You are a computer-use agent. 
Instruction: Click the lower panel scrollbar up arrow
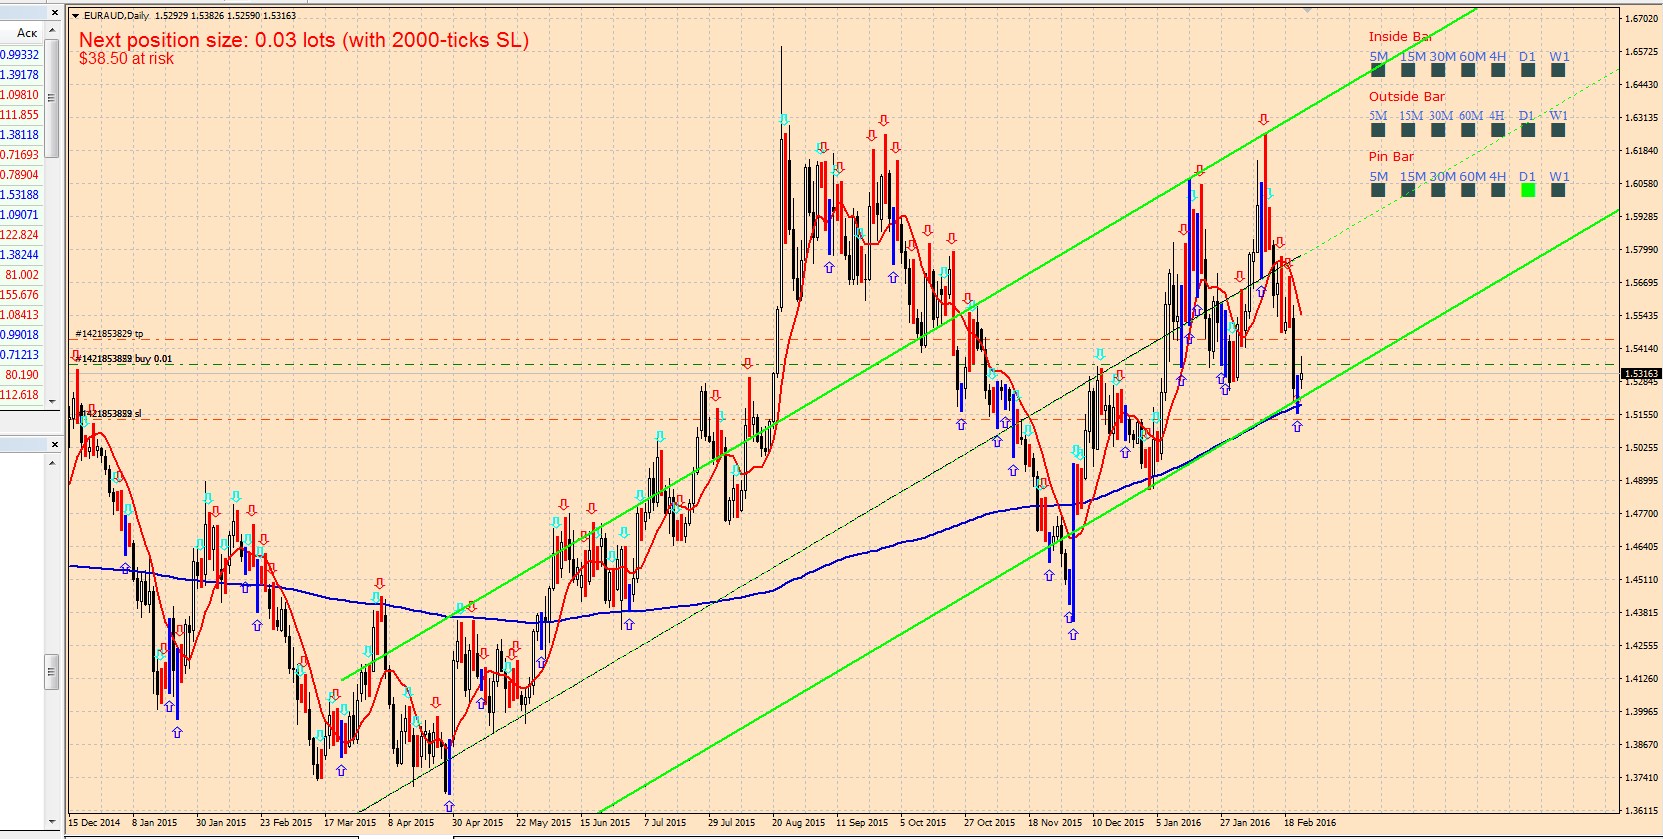click(x=52, y=463)
